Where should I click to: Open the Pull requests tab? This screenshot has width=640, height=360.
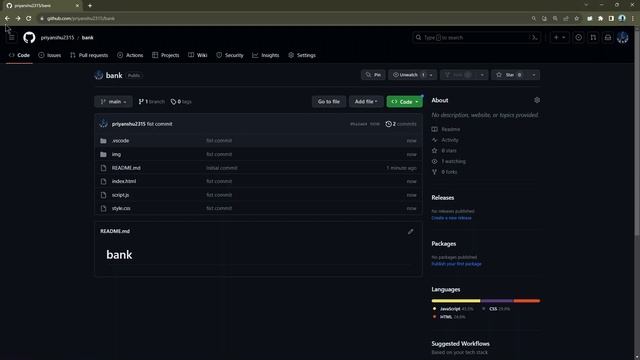point(89,55)
